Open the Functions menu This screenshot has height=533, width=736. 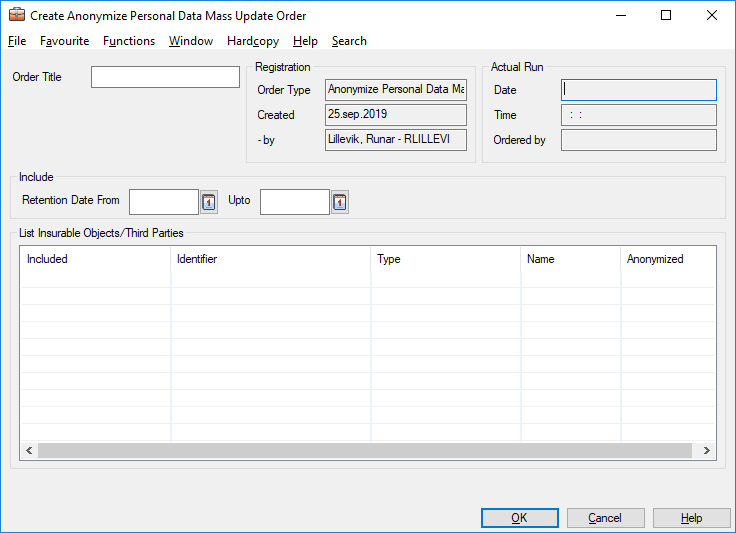tap(129, 41)
